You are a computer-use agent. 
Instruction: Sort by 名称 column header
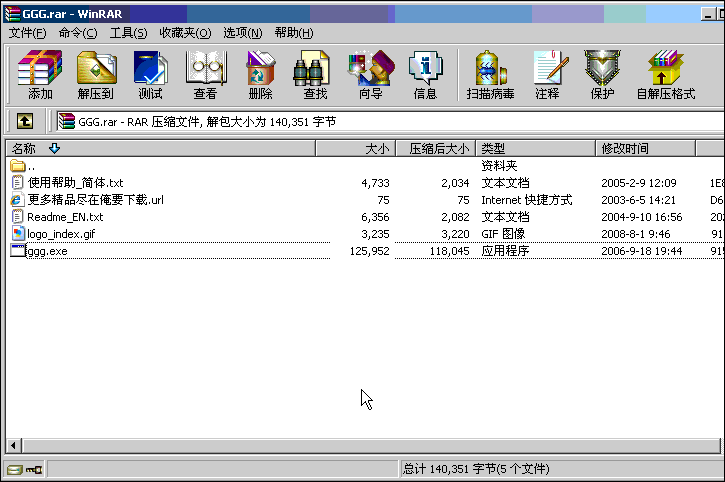tap(160, 148)
